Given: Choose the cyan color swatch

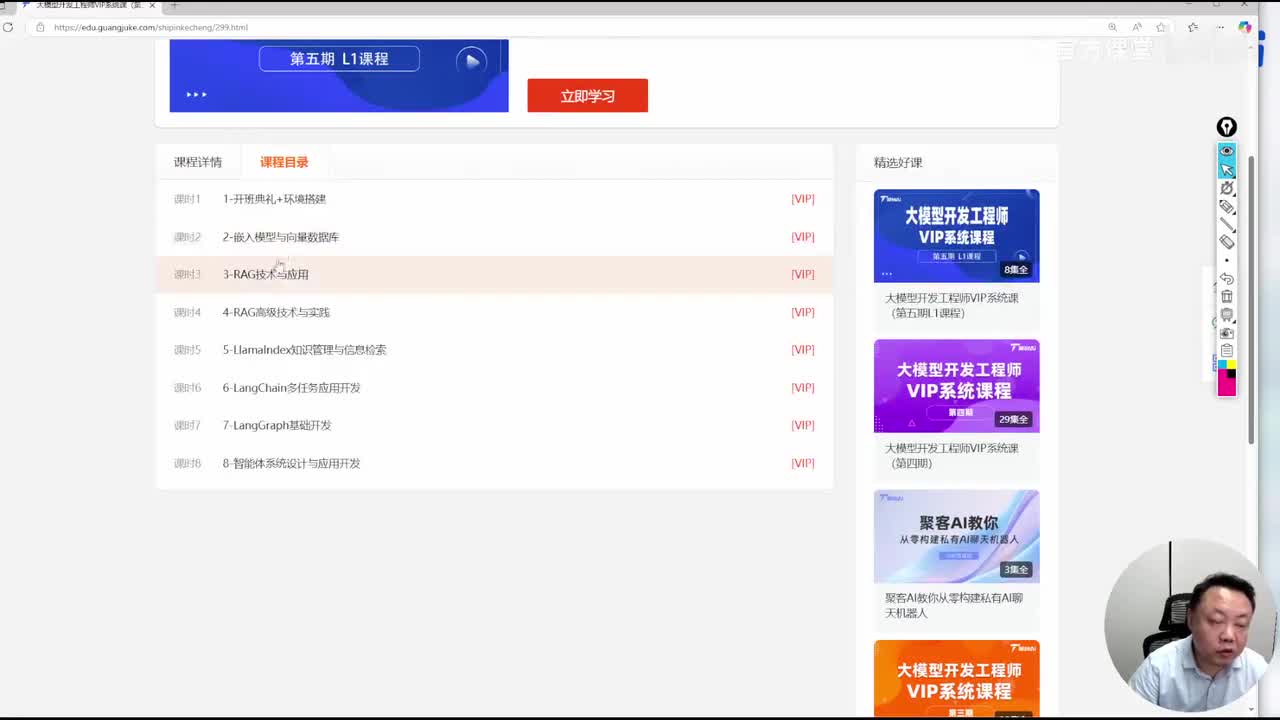Looking at the screenshot, I should [1222, 365].
